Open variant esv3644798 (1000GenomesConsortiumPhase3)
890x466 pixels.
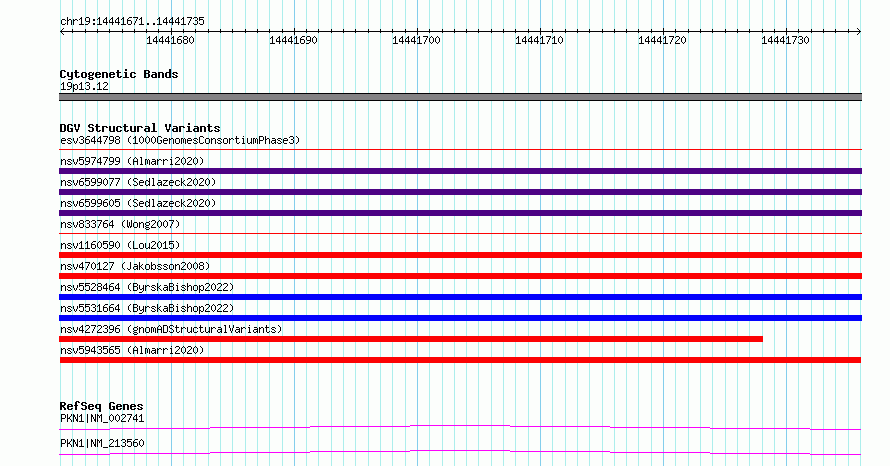[x=180, y=140]
